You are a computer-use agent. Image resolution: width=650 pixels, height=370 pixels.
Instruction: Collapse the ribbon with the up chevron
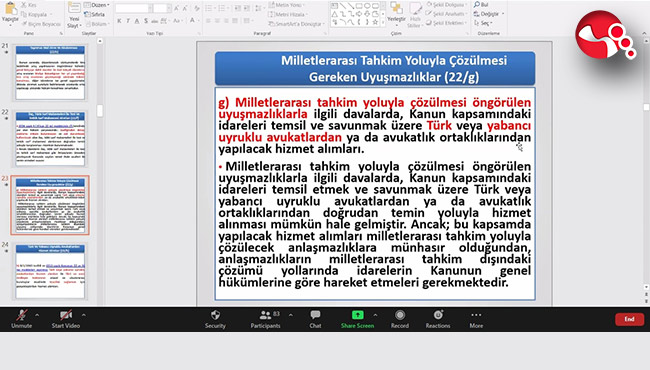(643, 34)
